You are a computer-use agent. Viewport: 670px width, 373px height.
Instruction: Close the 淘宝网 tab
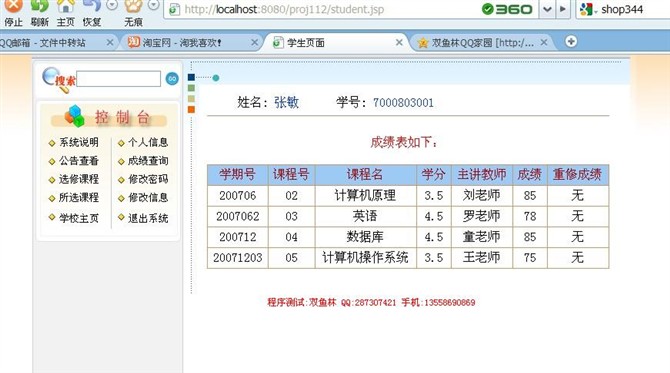pyautogui.click(x=254, y=43)
